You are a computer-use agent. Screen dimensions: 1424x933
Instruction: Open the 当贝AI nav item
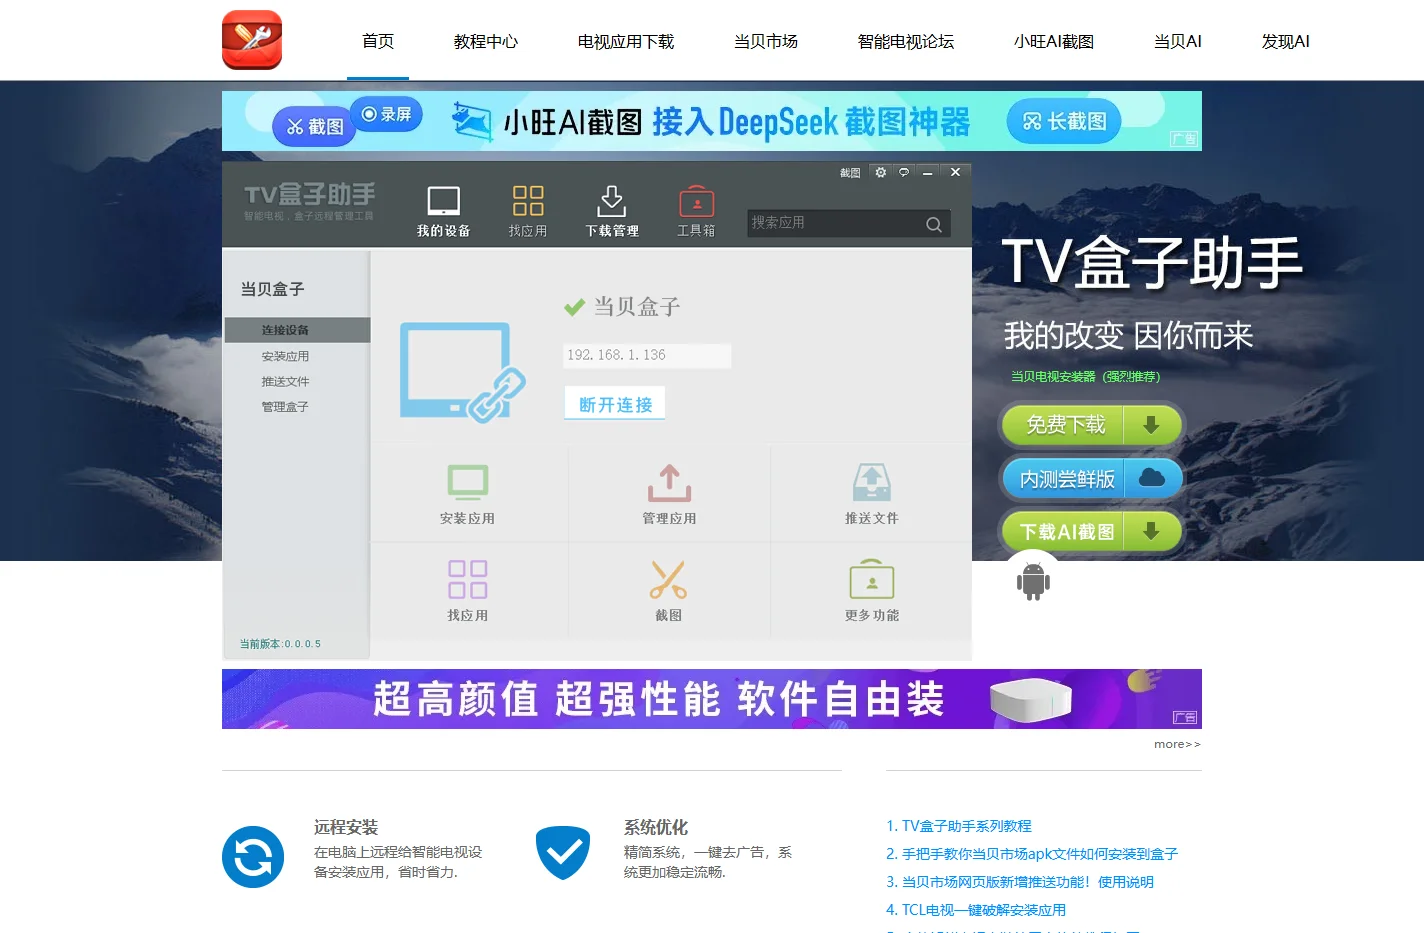tap(1178, 41)
